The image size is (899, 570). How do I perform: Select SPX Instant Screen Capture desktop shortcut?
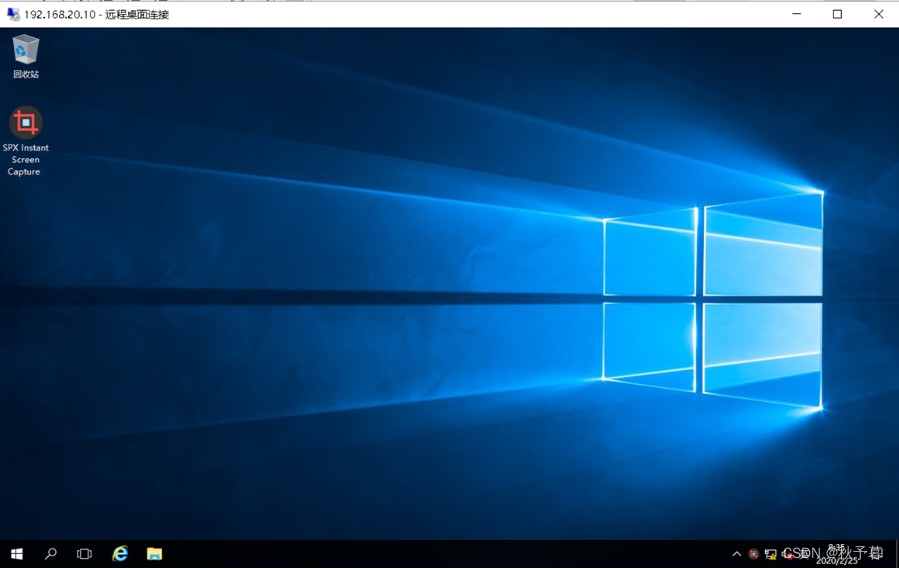coord(25,141)
